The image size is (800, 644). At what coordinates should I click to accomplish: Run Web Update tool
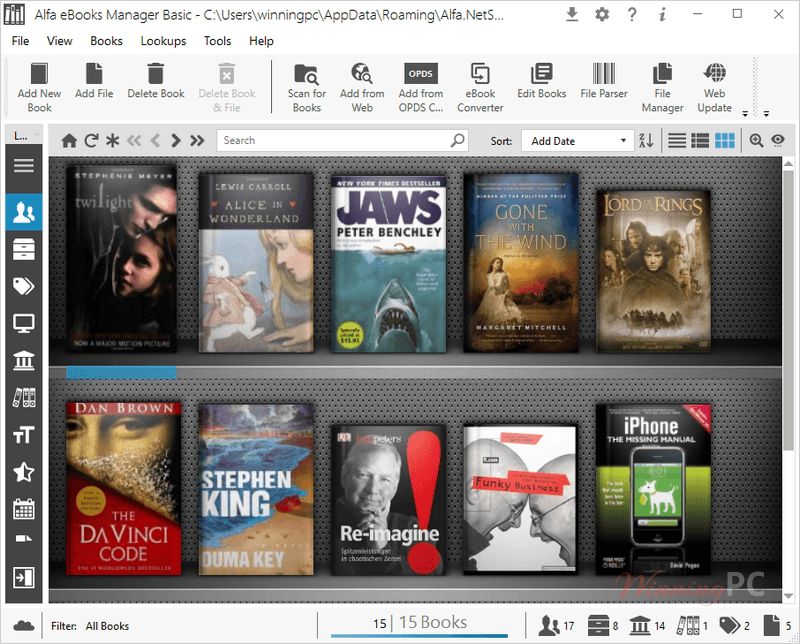click(x=714, y=87)
